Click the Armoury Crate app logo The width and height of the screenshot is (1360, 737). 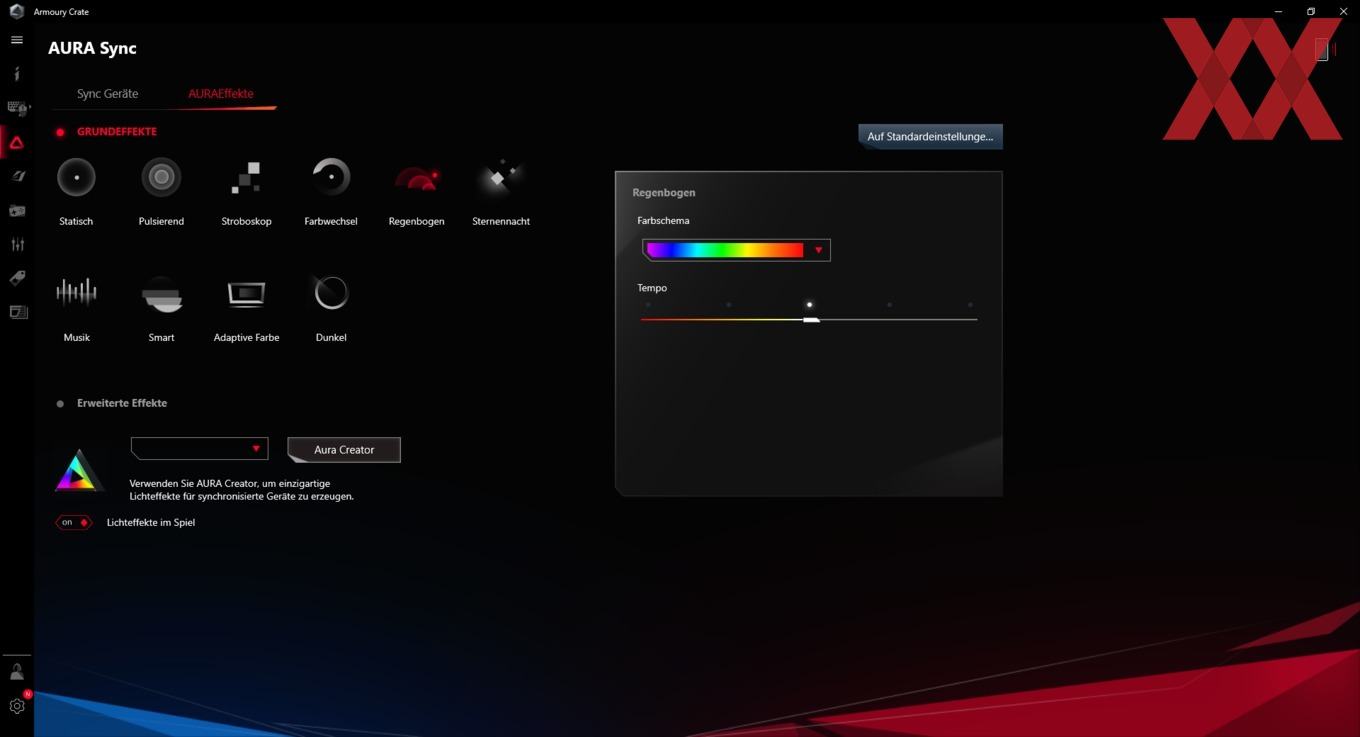(x=16, y=11)
